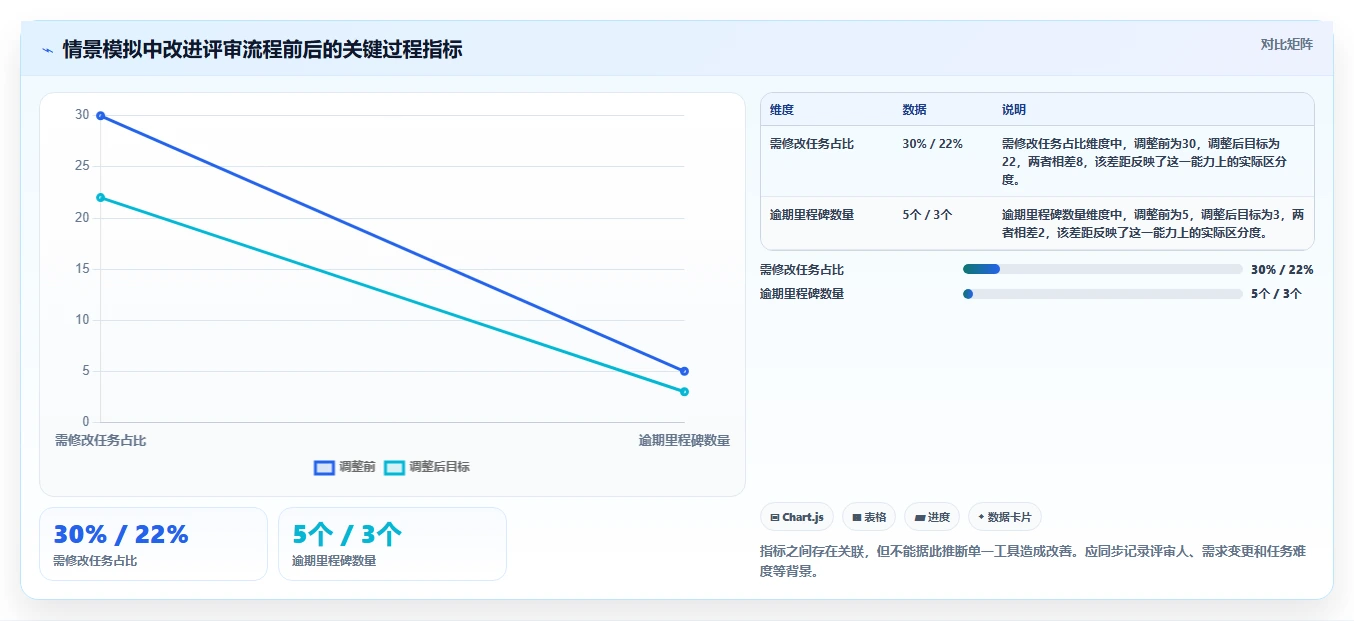Click the 调整后目标 data point at value 22
Screen dimensions: 1354x621
pyautogui.click(x=100, y=197)
